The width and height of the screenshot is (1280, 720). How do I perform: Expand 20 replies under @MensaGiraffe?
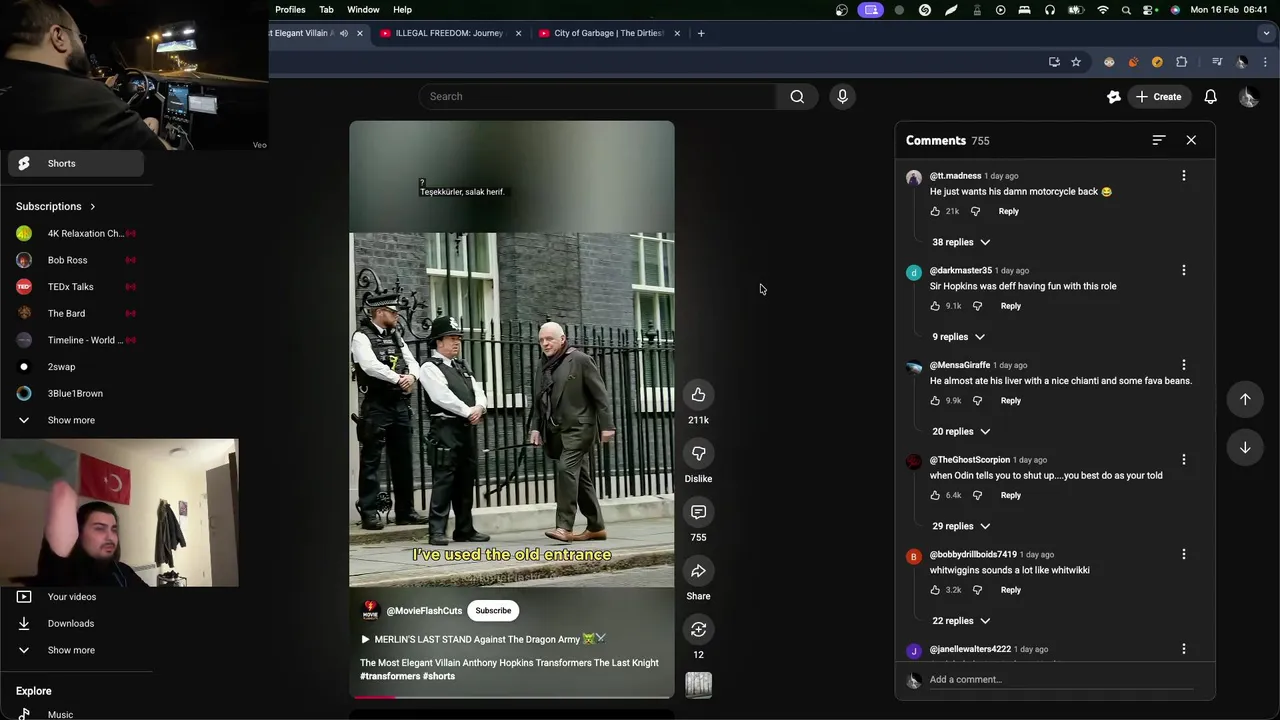(x=961, y=432)
